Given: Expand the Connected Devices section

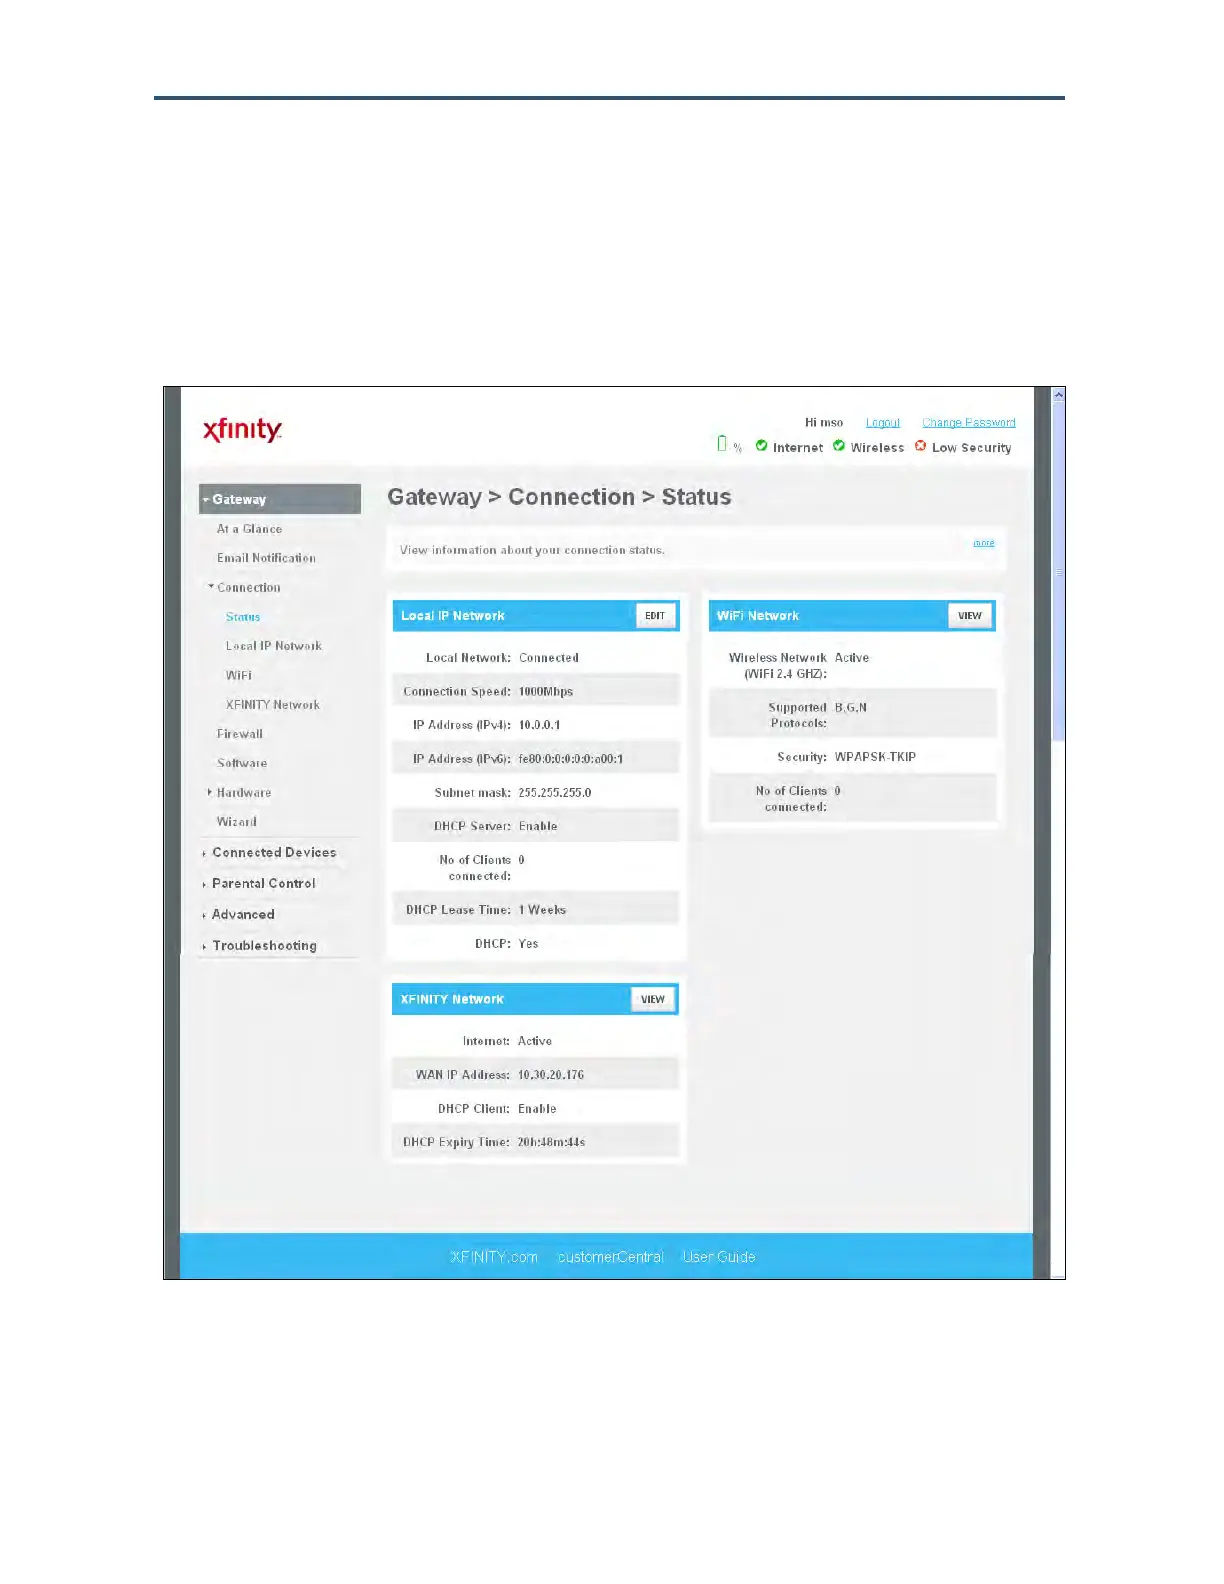Looking at the screenshot, I should [273, 853].
